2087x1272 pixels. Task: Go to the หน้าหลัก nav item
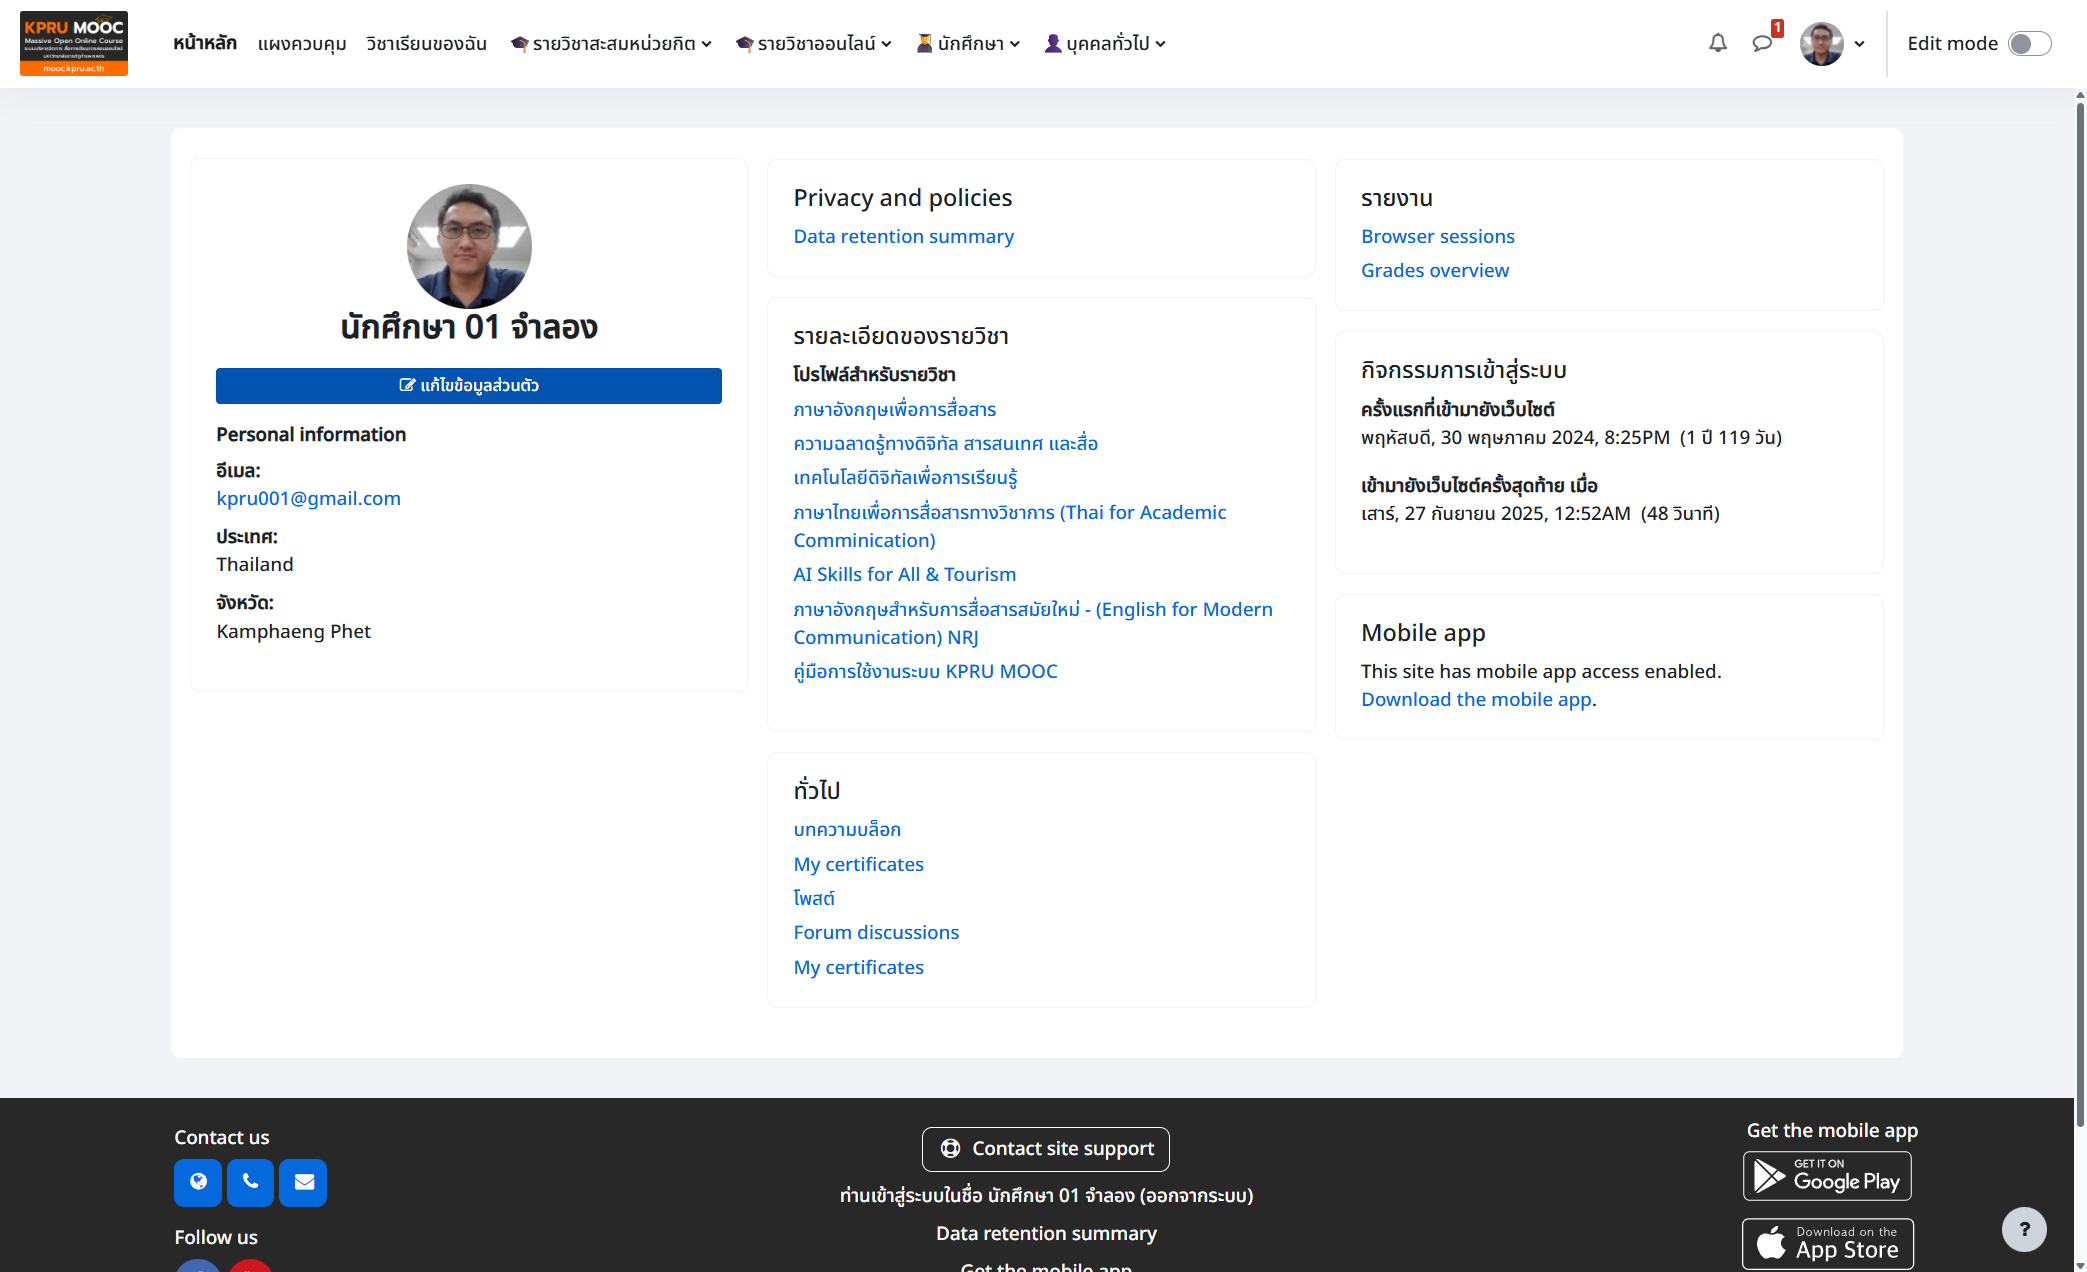(205, 43)
